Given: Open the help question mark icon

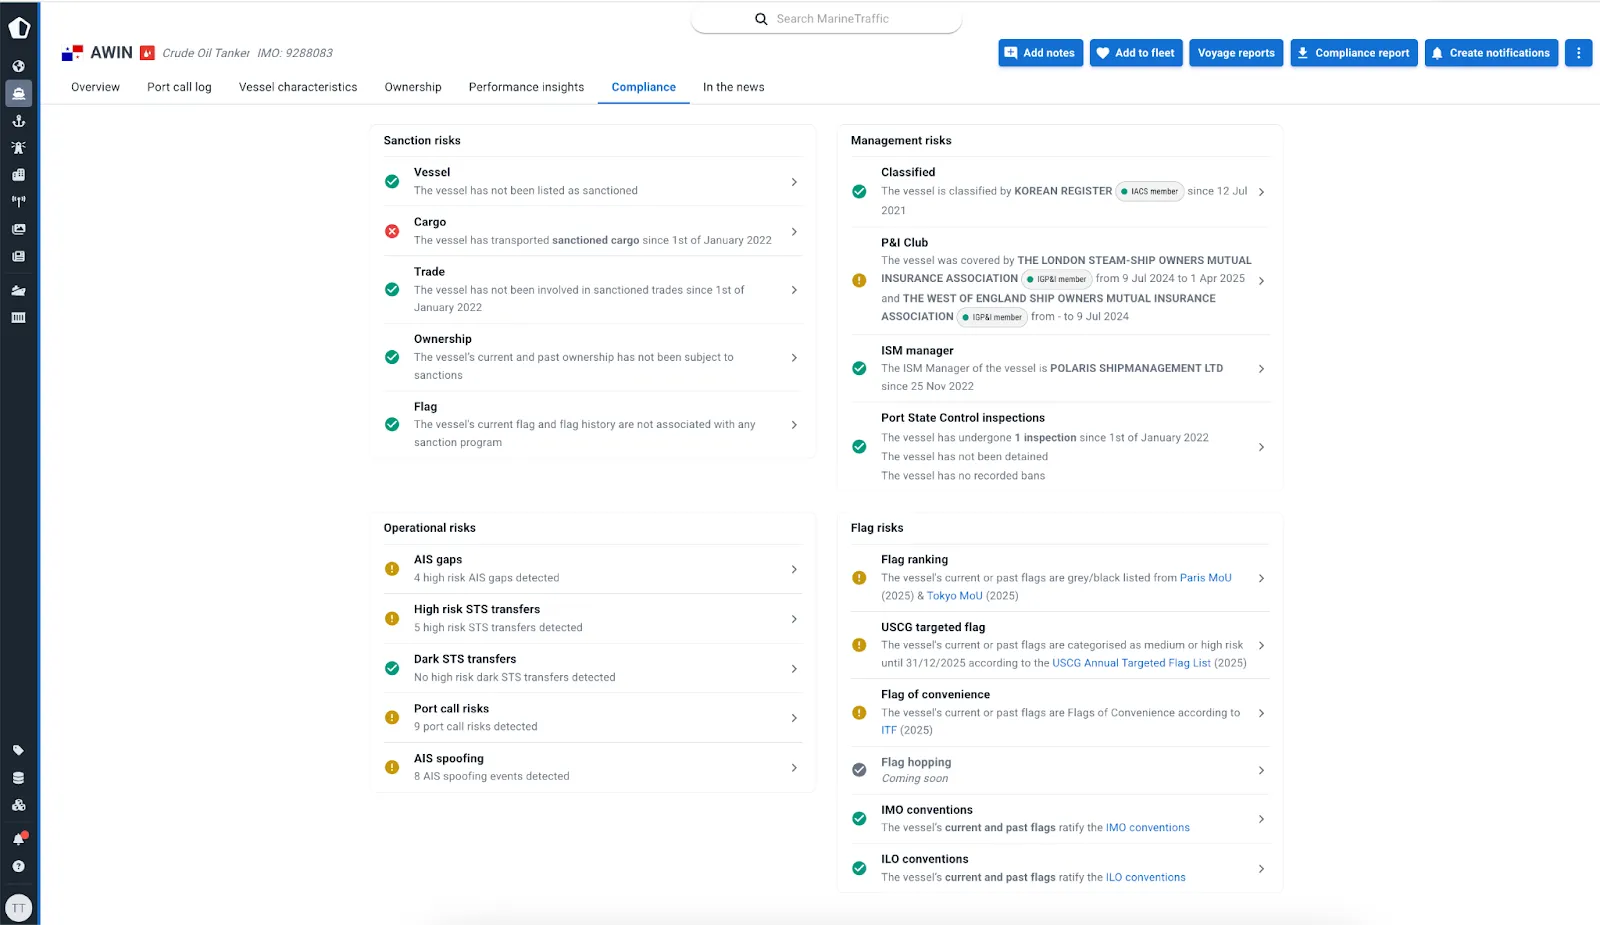Looking at the screenshot, I should click(x=18, y=866).
